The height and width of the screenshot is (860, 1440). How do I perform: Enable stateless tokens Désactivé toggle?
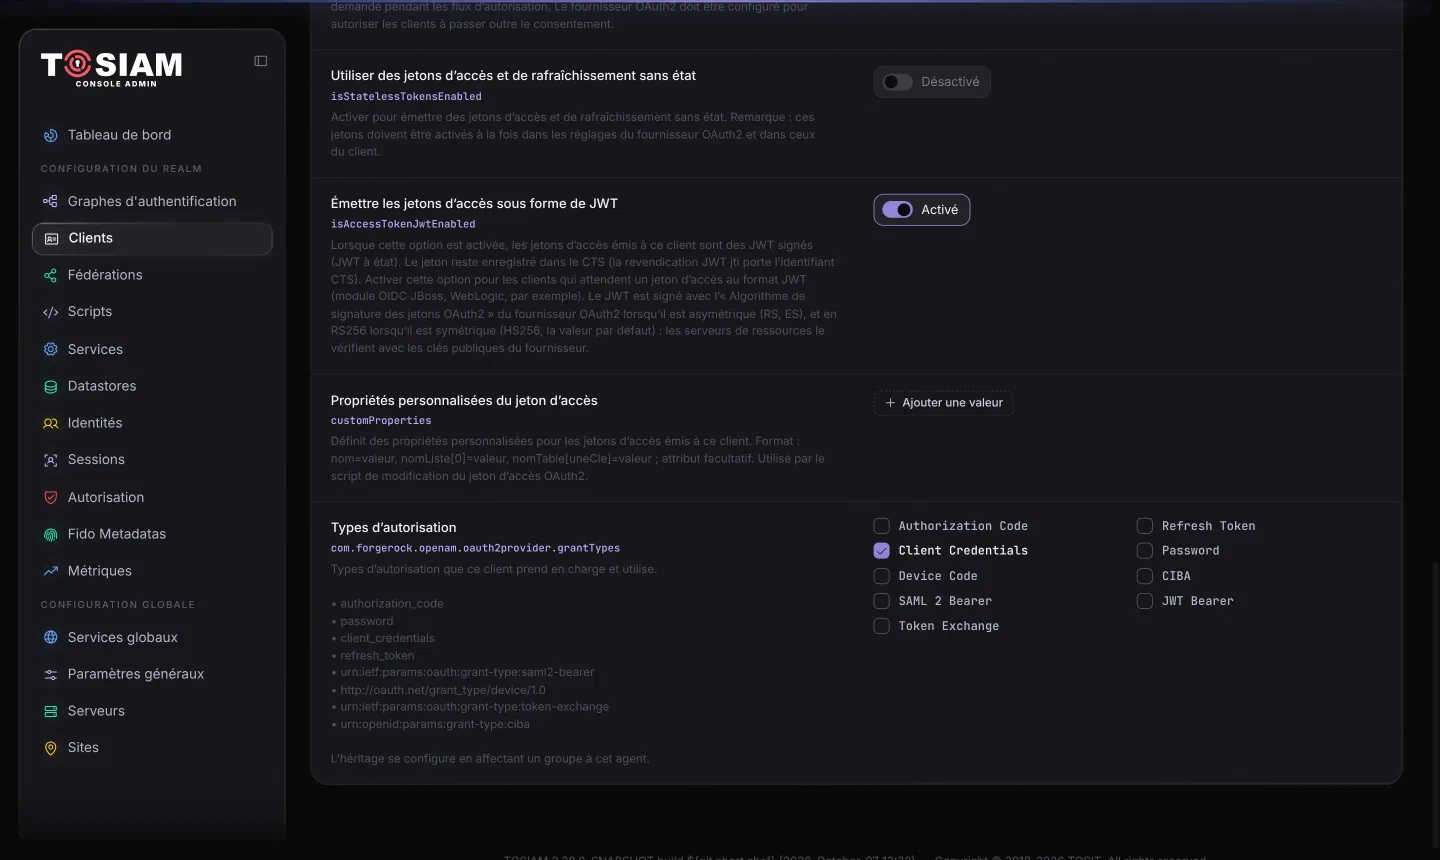[x=932, y=82]
